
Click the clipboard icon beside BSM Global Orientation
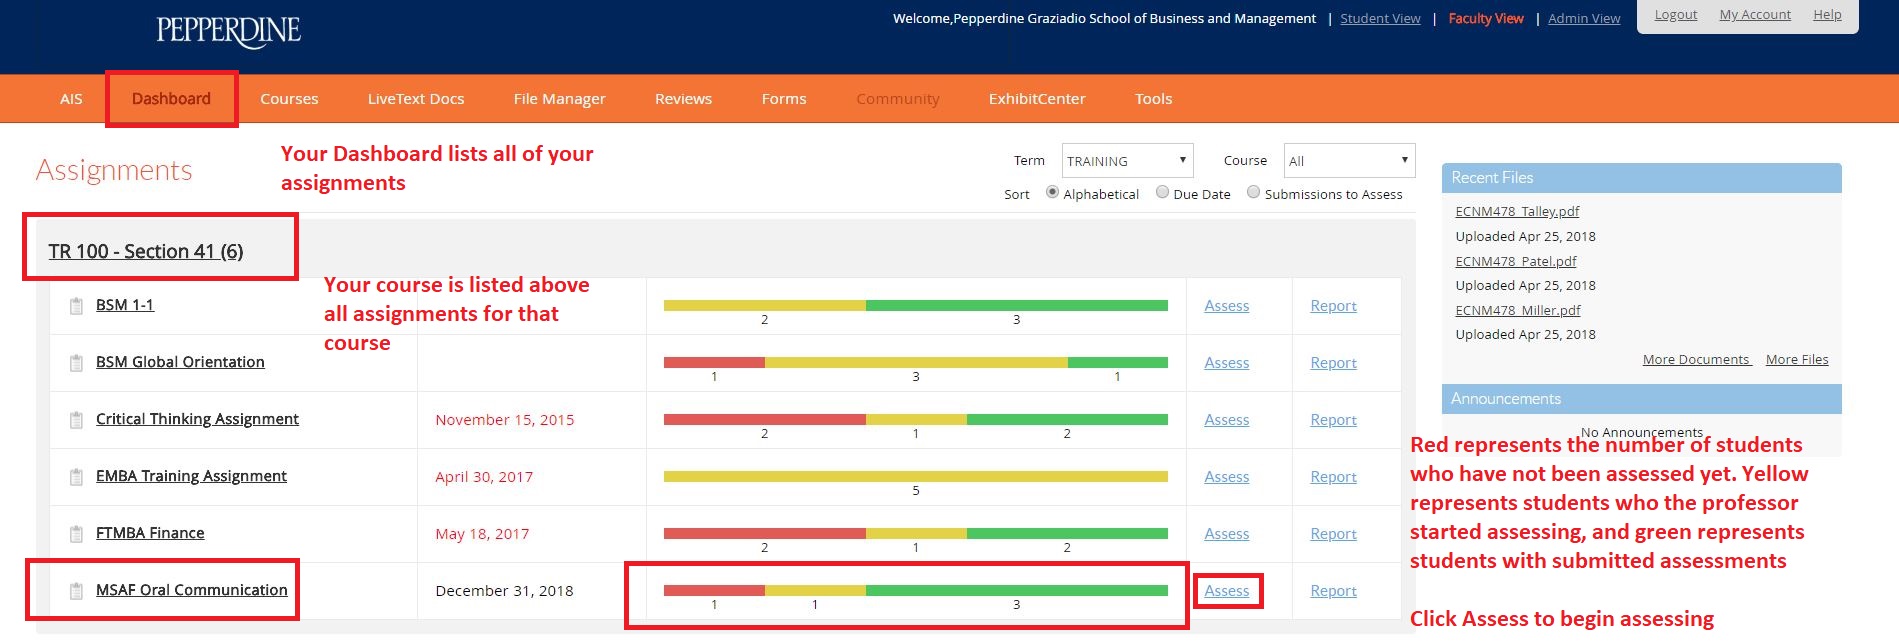(76, 363)
